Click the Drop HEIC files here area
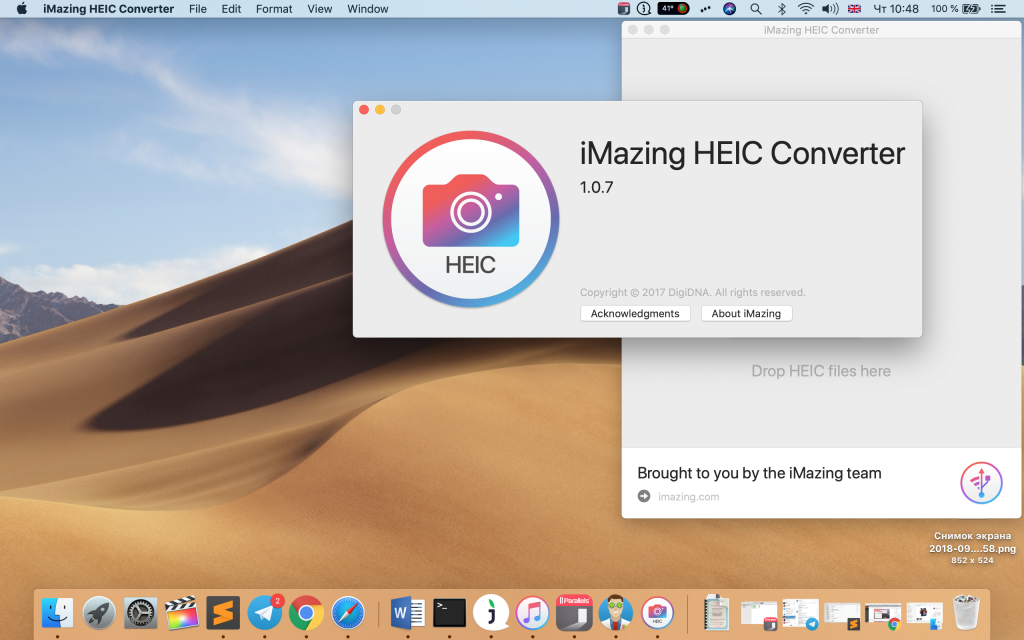Image resolution: width=1024 pixels, height=640 pixels. tap(820, 371)
